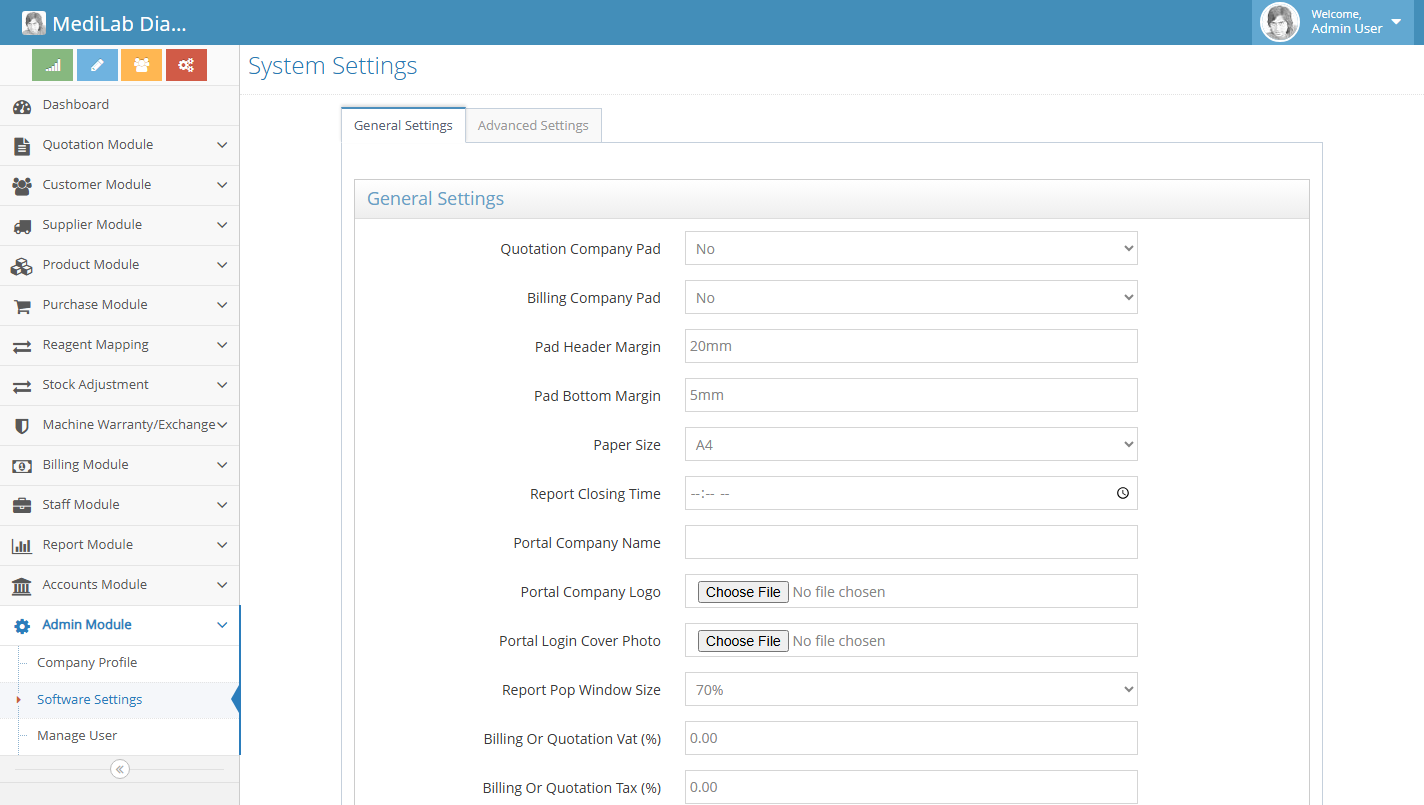Choose File for Portal Login Cover Photo
This screenshot has width=1424, height=805.
tap(743, 641)
